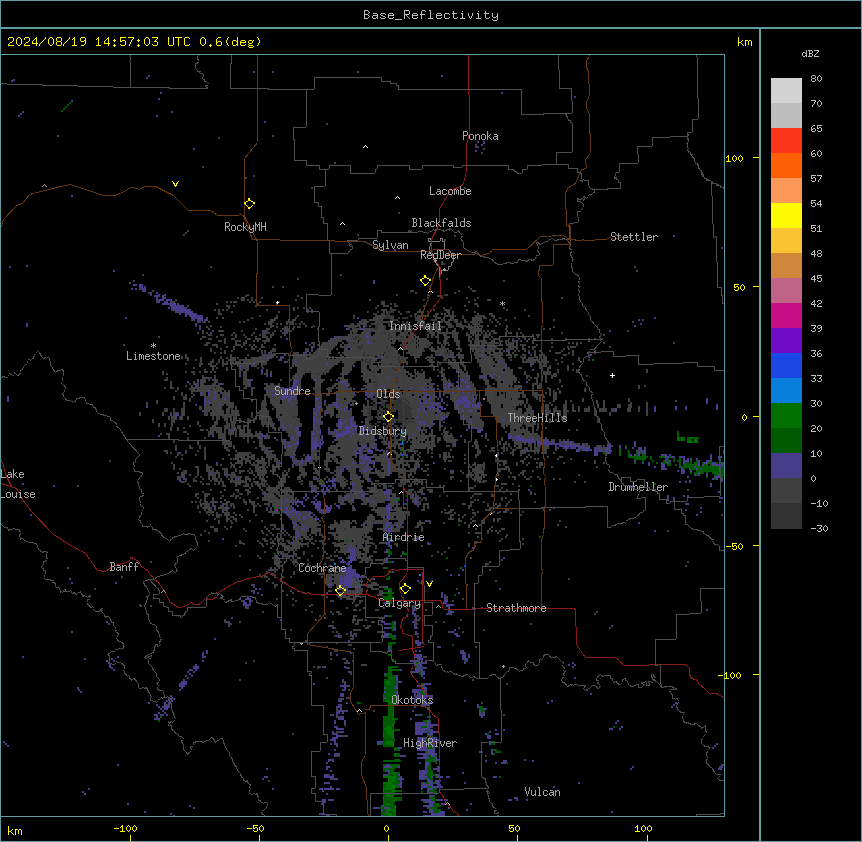
Task: Click the asterisk marker above Limestone
Action: click(x=153, y=346)
